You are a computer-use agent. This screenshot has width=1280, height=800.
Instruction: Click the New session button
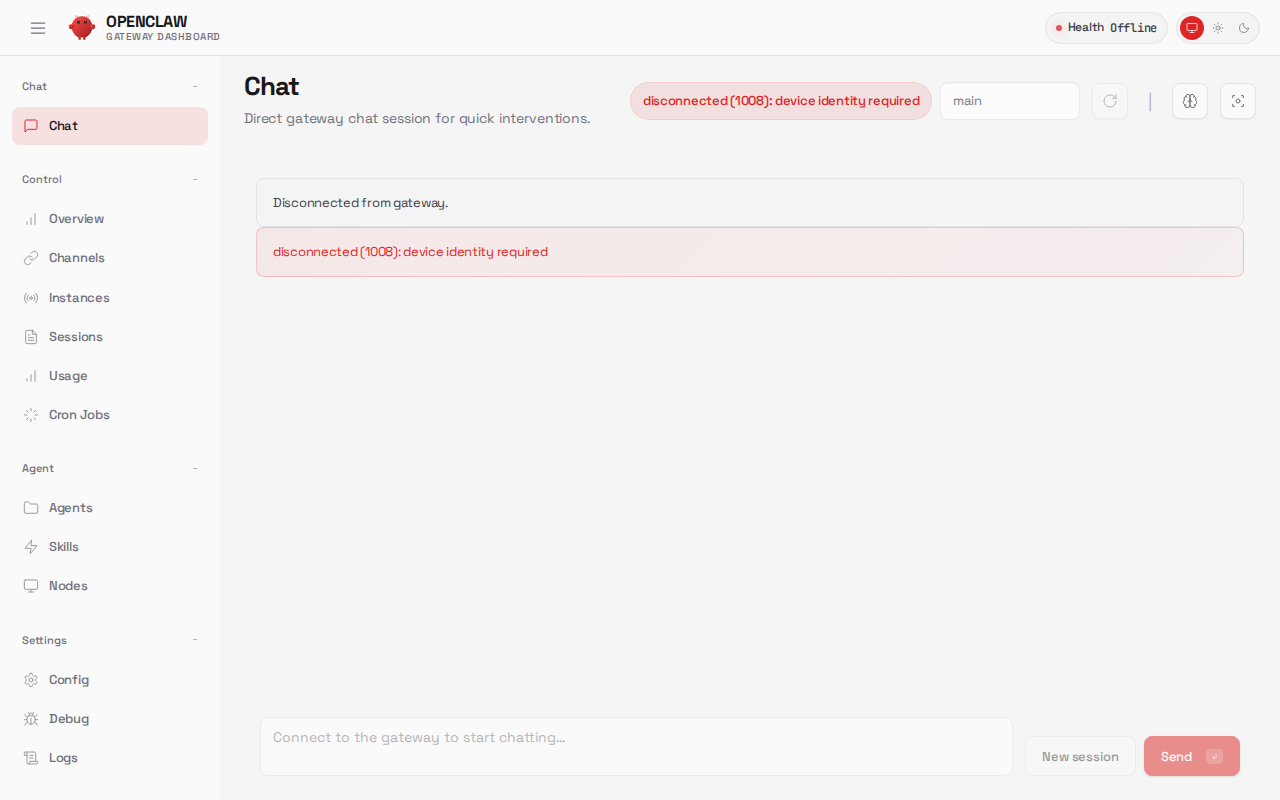point(1080,756)
